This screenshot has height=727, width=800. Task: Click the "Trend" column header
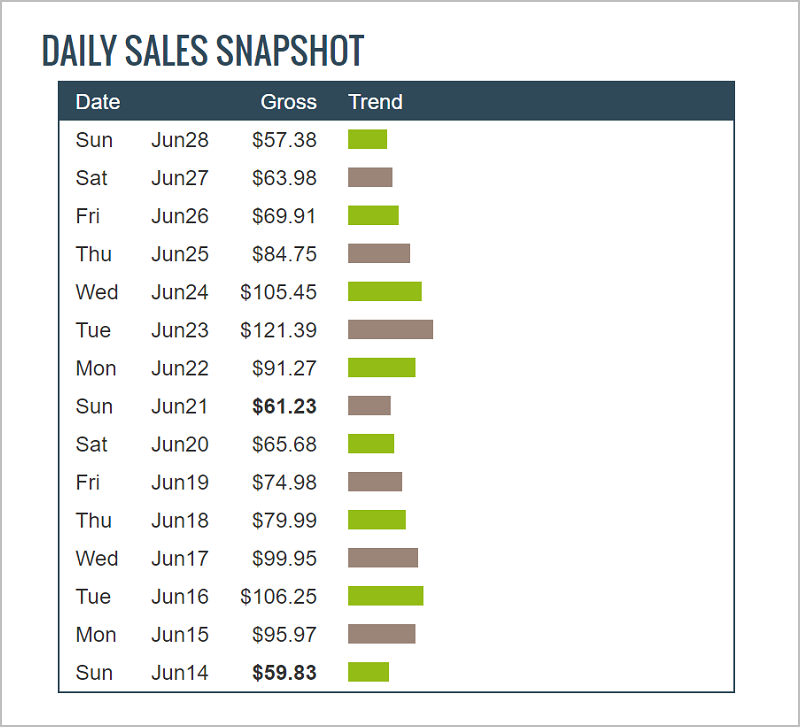click(x=375, y=102)
